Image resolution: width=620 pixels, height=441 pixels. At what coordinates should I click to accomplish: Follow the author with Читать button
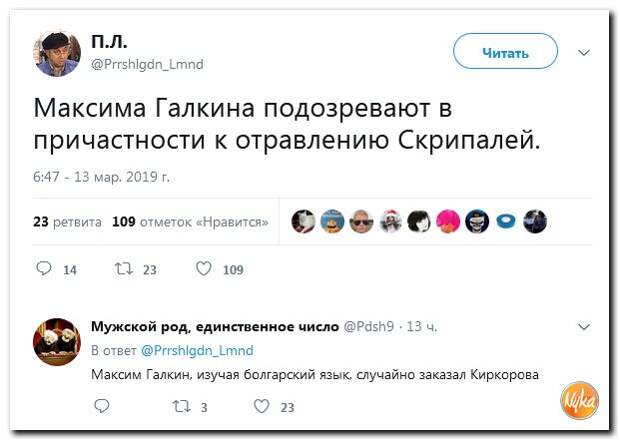click(505, 51)
